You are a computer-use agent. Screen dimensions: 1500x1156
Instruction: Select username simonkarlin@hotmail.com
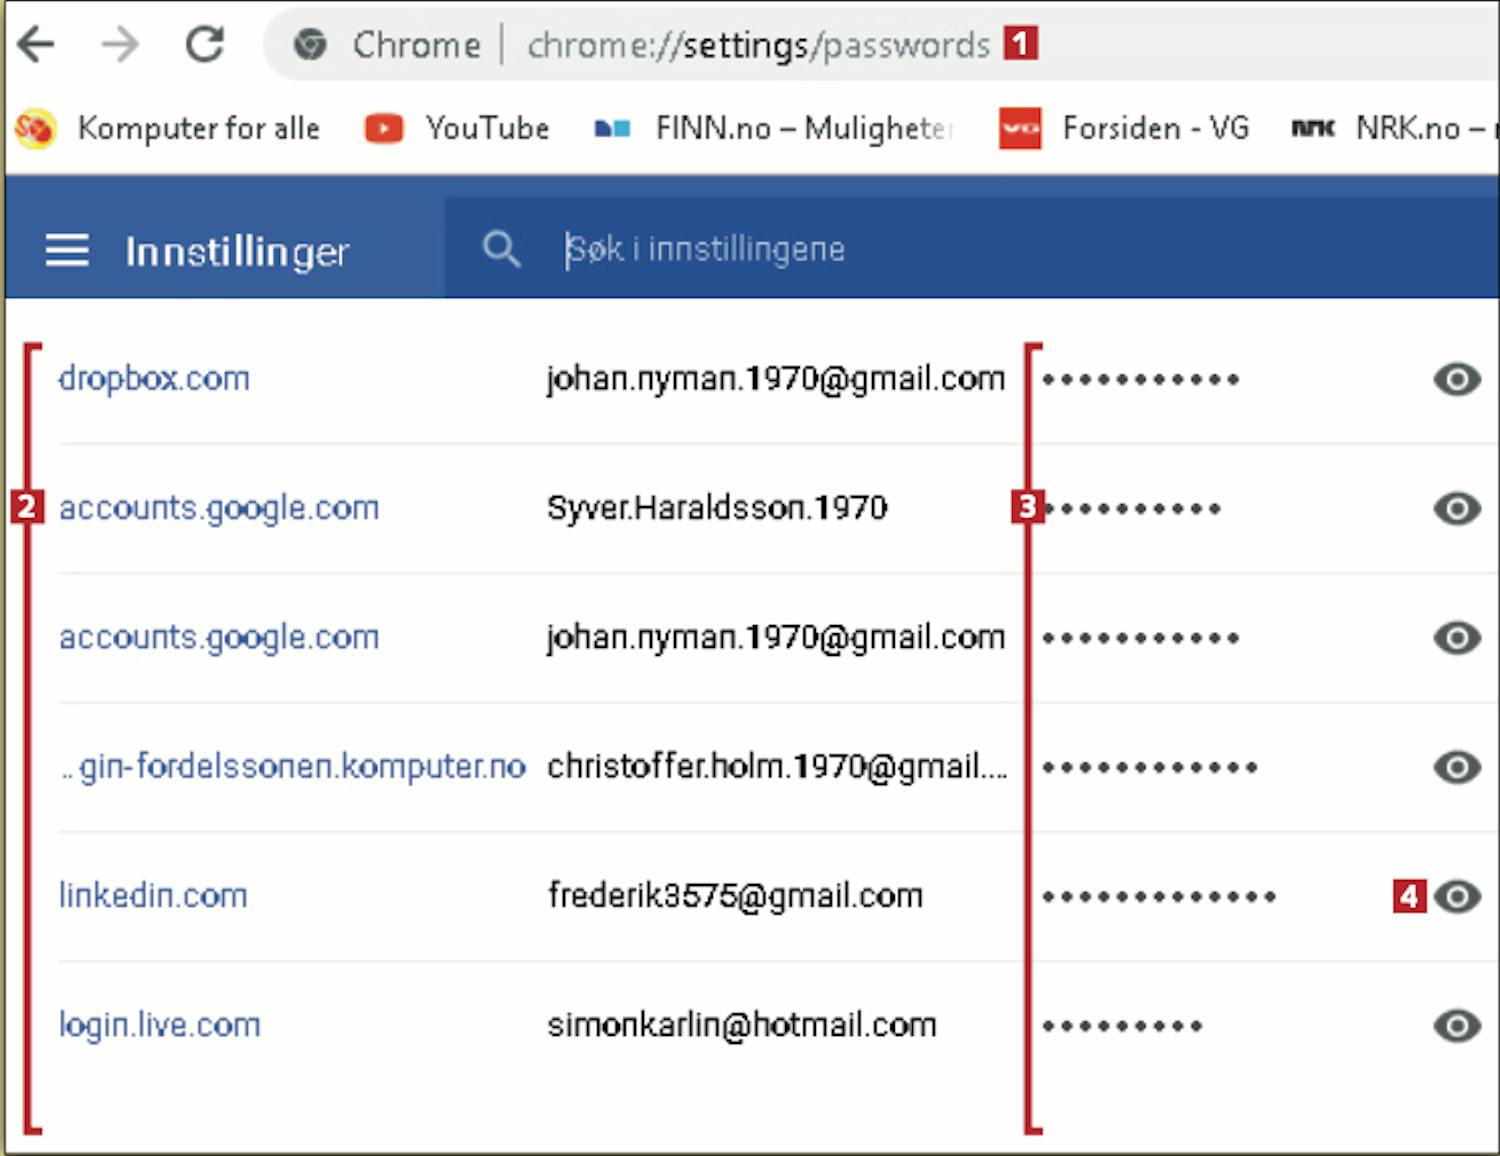pos(742,1026)
